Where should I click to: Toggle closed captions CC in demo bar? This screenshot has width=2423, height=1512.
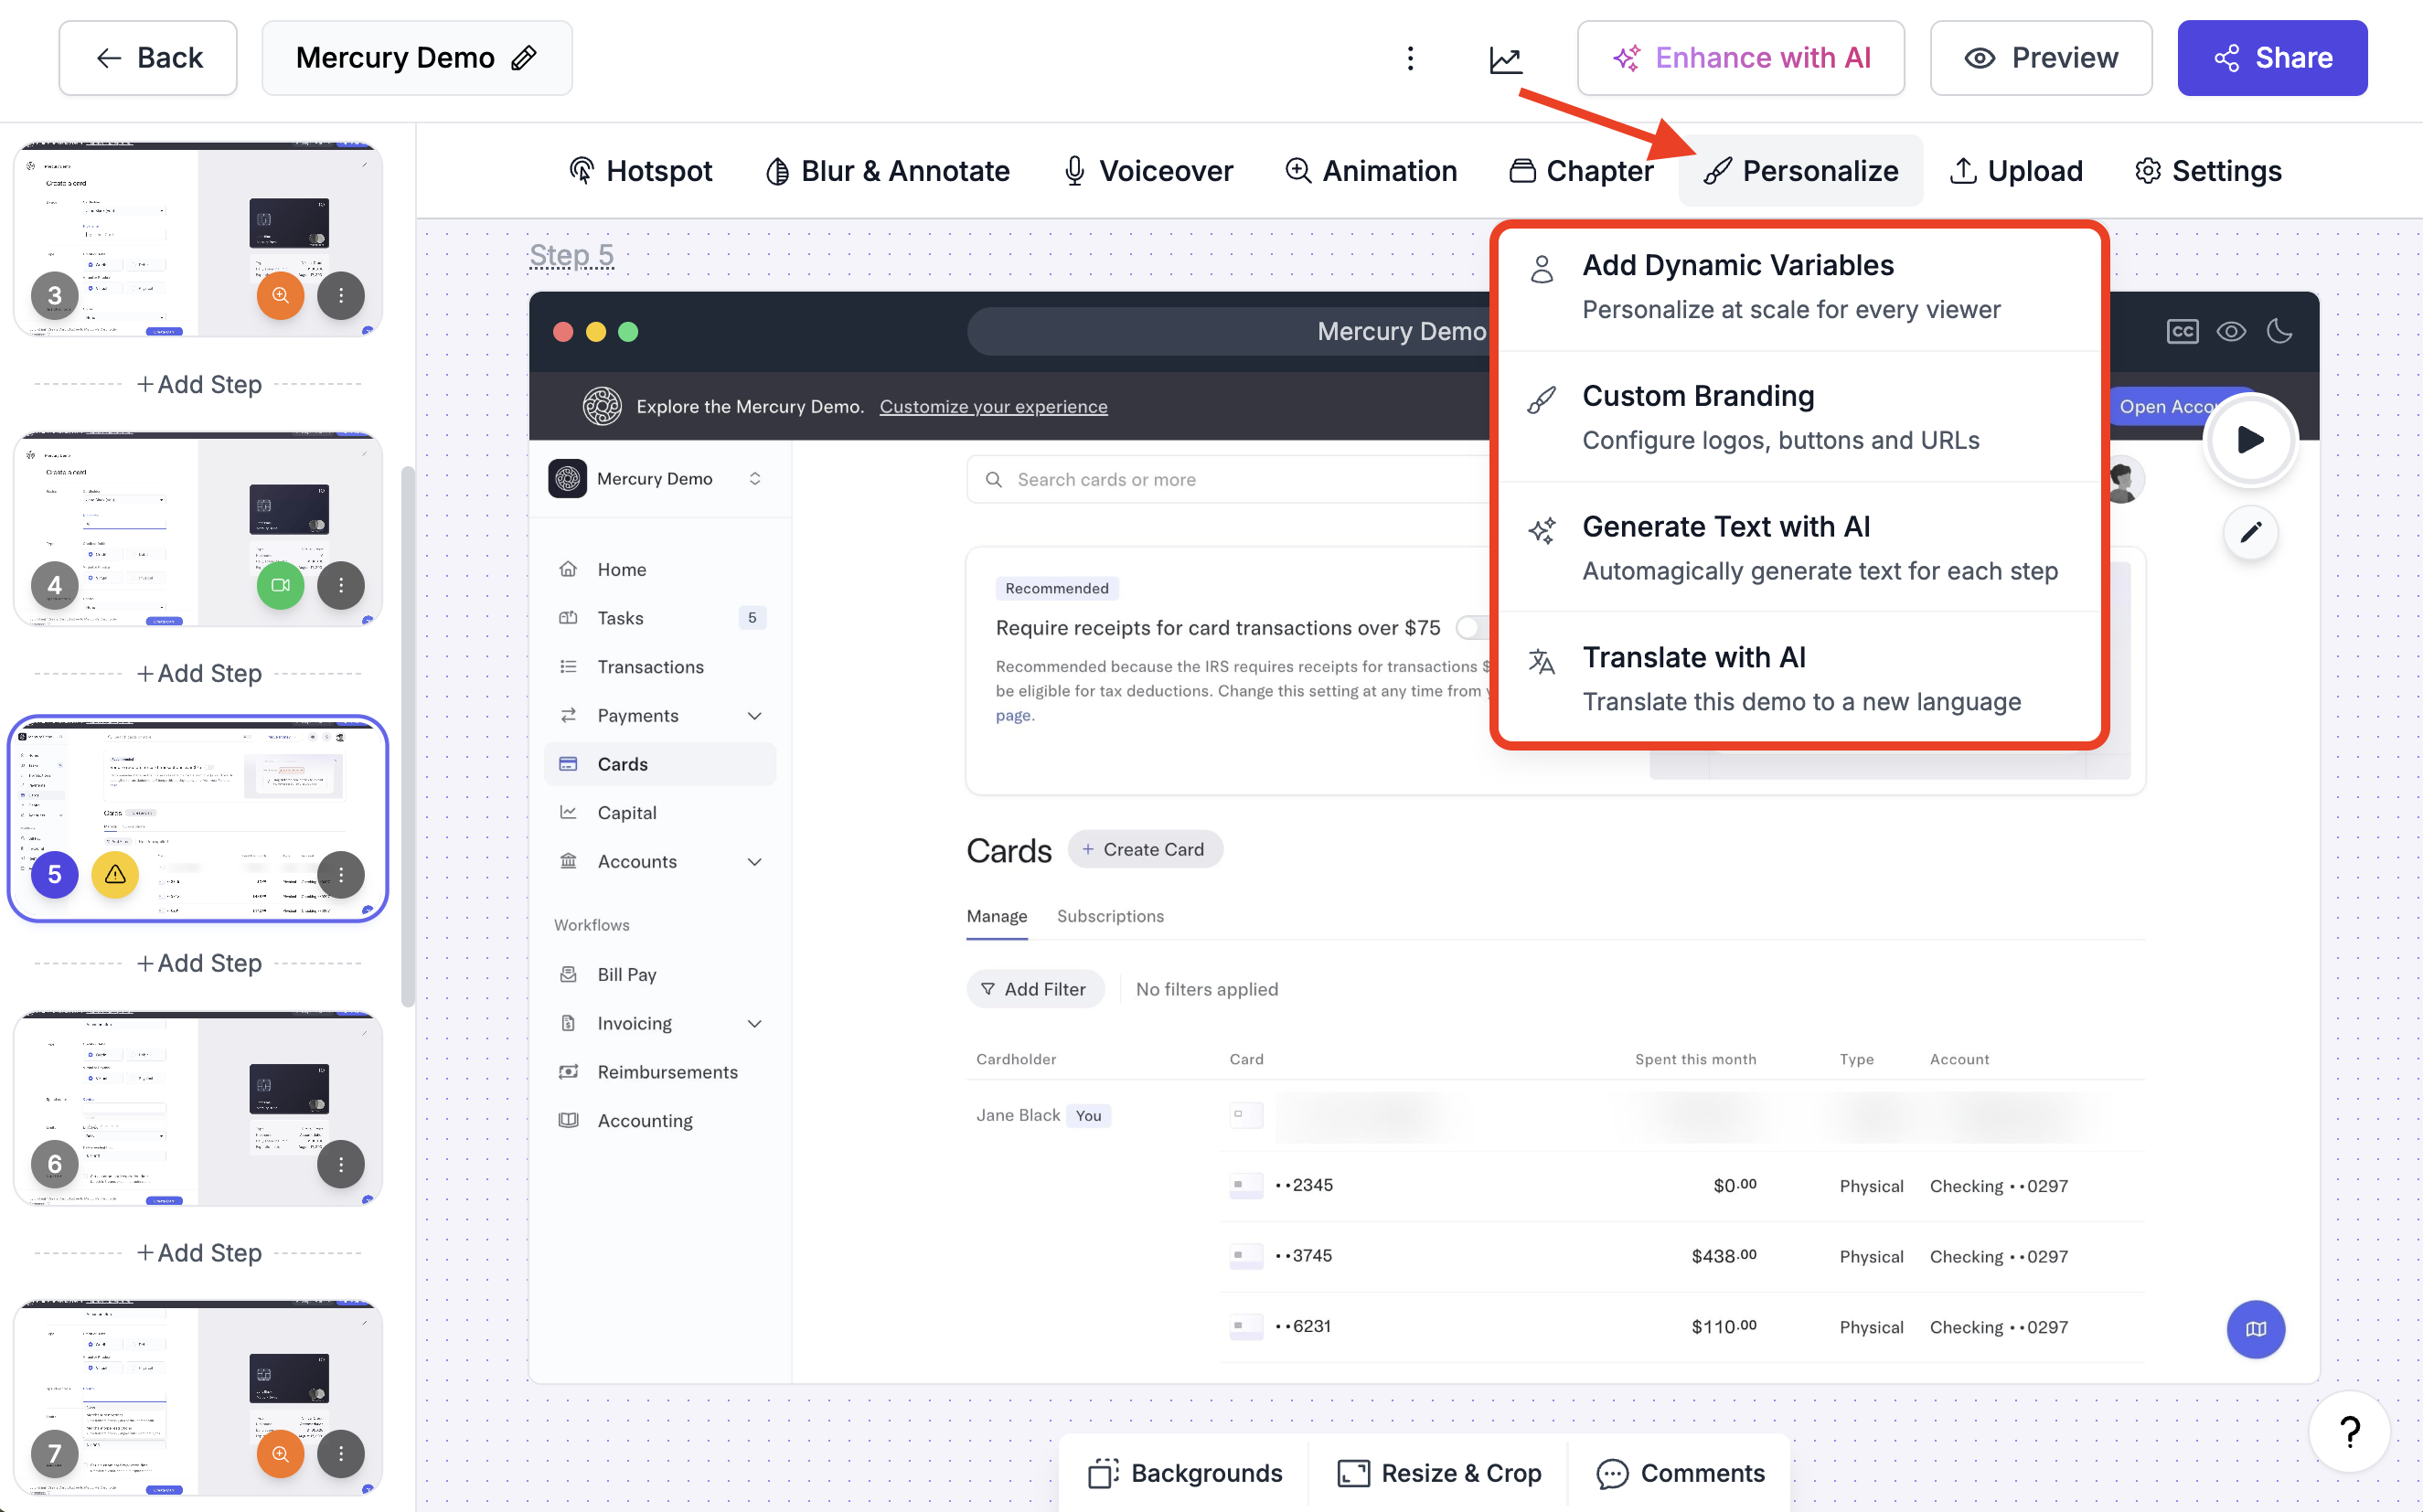pos(2182,331)
